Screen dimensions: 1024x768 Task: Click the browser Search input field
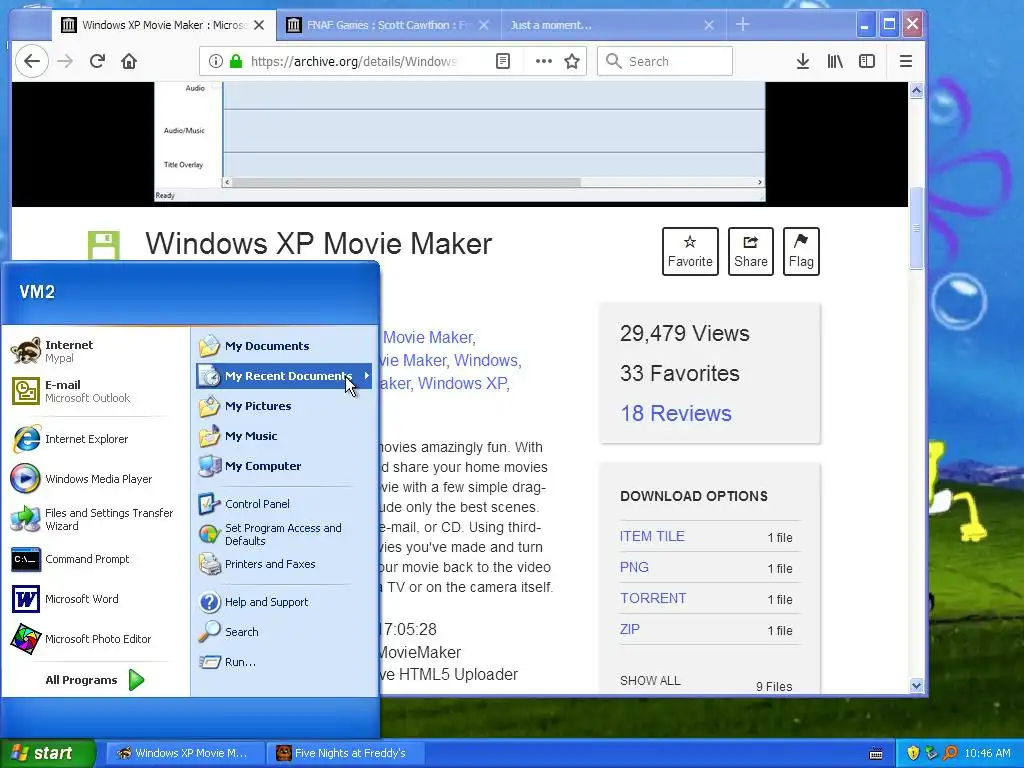[665, 61]
